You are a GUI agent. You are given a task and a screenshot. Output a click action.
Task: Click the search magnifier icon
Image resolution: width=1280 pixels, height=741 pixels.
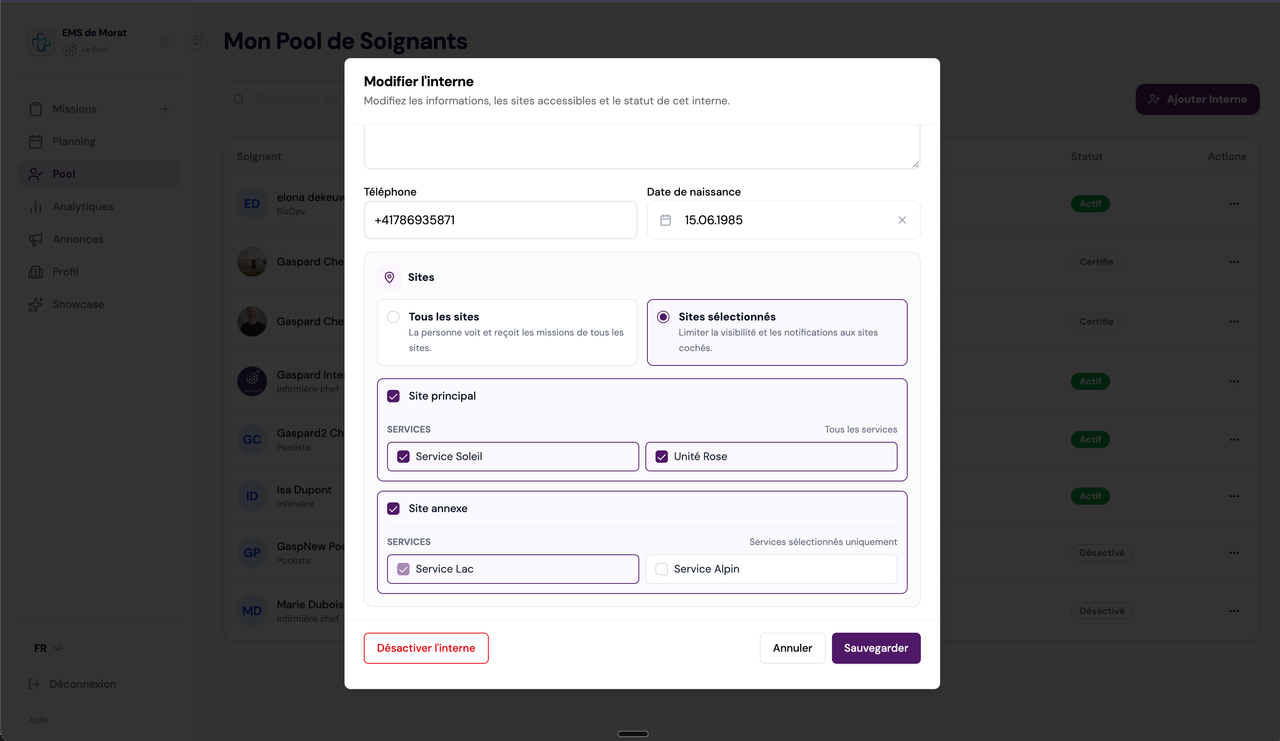[239, 99]
